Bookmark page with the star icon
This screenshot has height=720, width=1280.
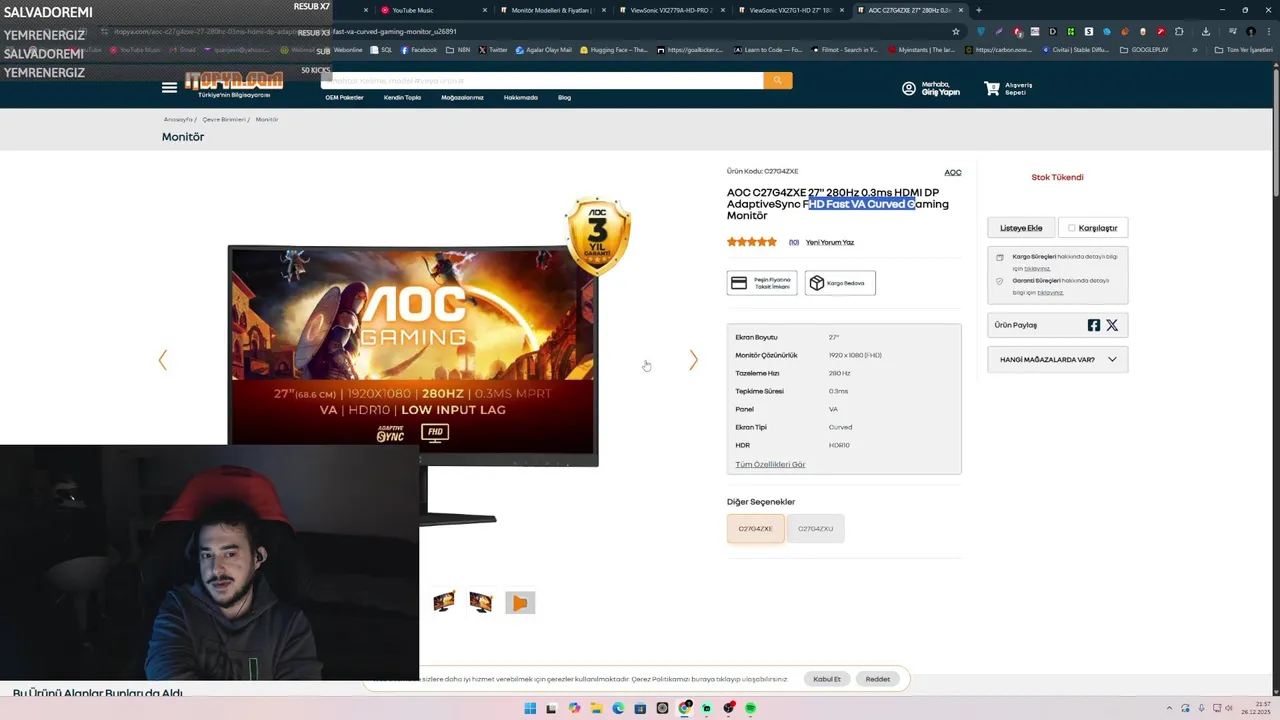[956, 31]
